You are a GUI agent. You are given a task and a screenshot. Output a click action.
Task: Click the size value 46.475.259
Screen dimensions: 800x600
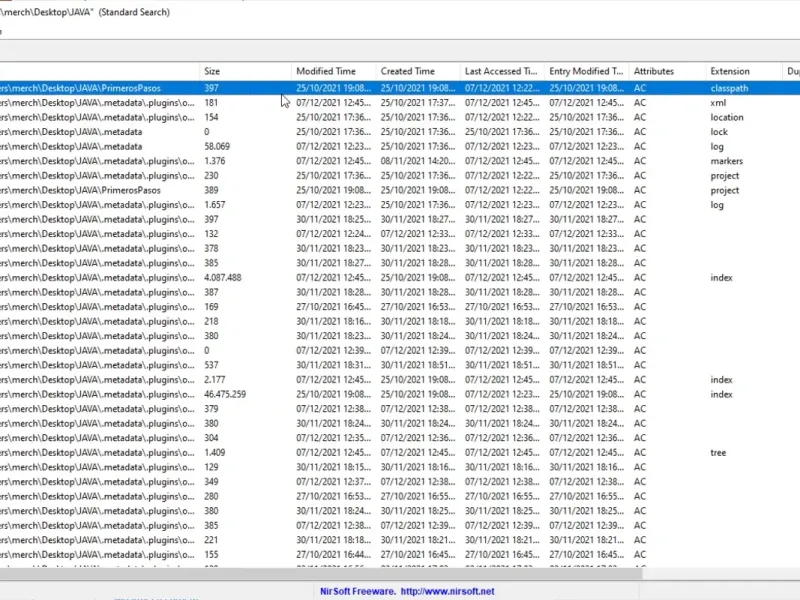[x=224, y=394]
